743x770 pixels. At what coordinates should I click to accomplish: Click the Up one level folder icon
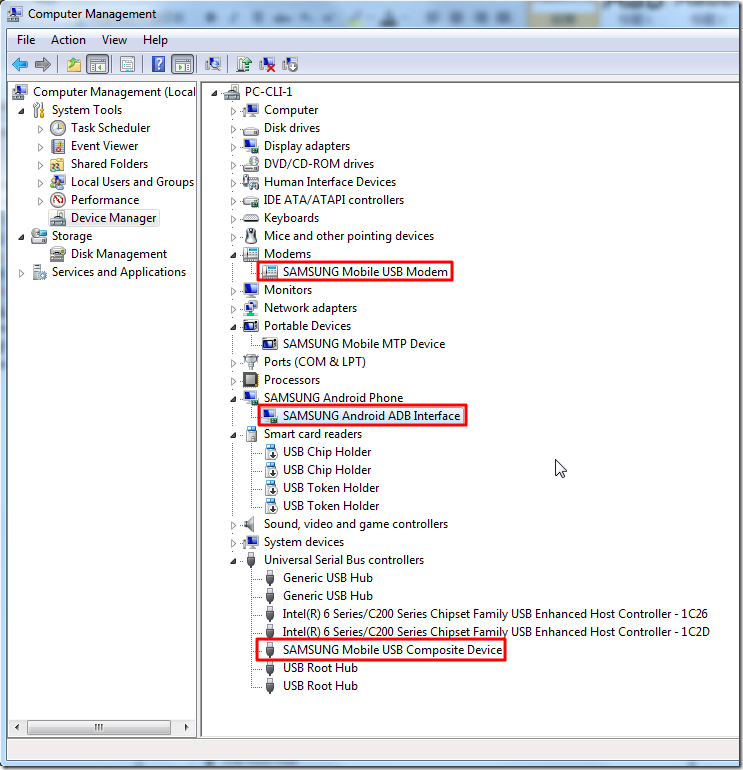click(x=74, y=64)
